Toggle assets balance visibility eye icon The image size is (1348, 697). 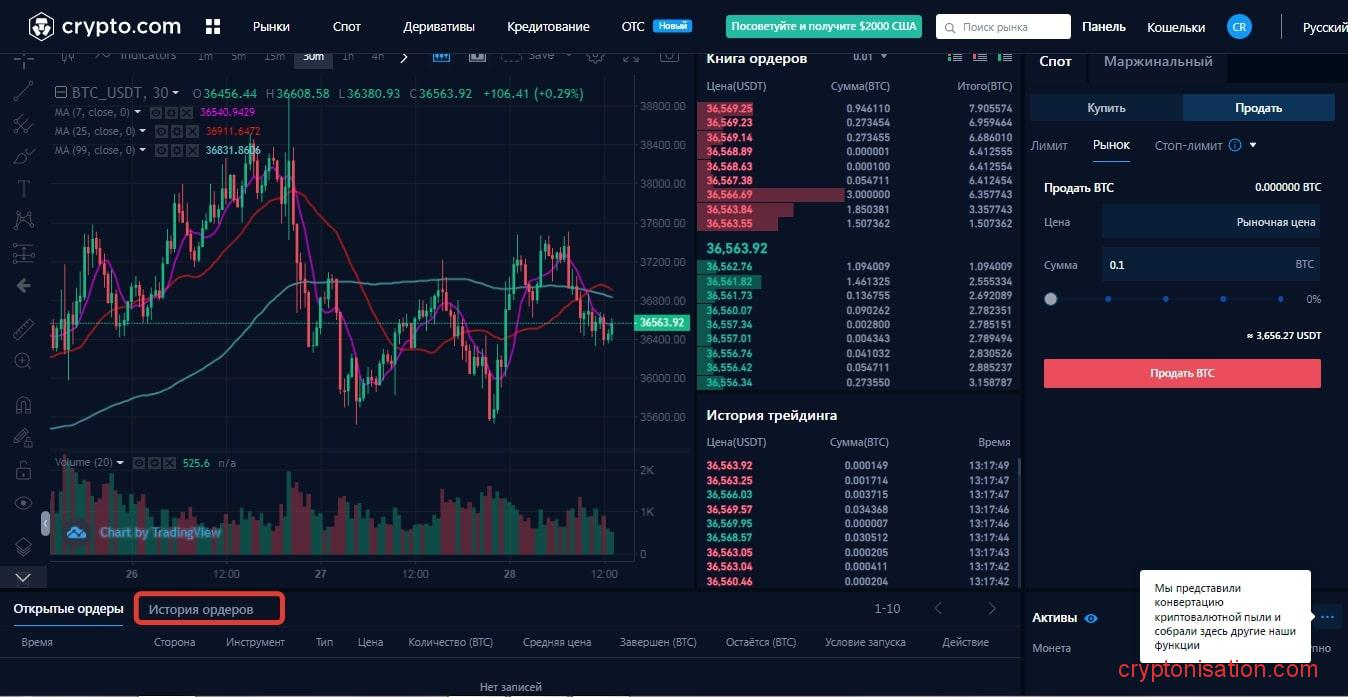tap(1091, 618)
